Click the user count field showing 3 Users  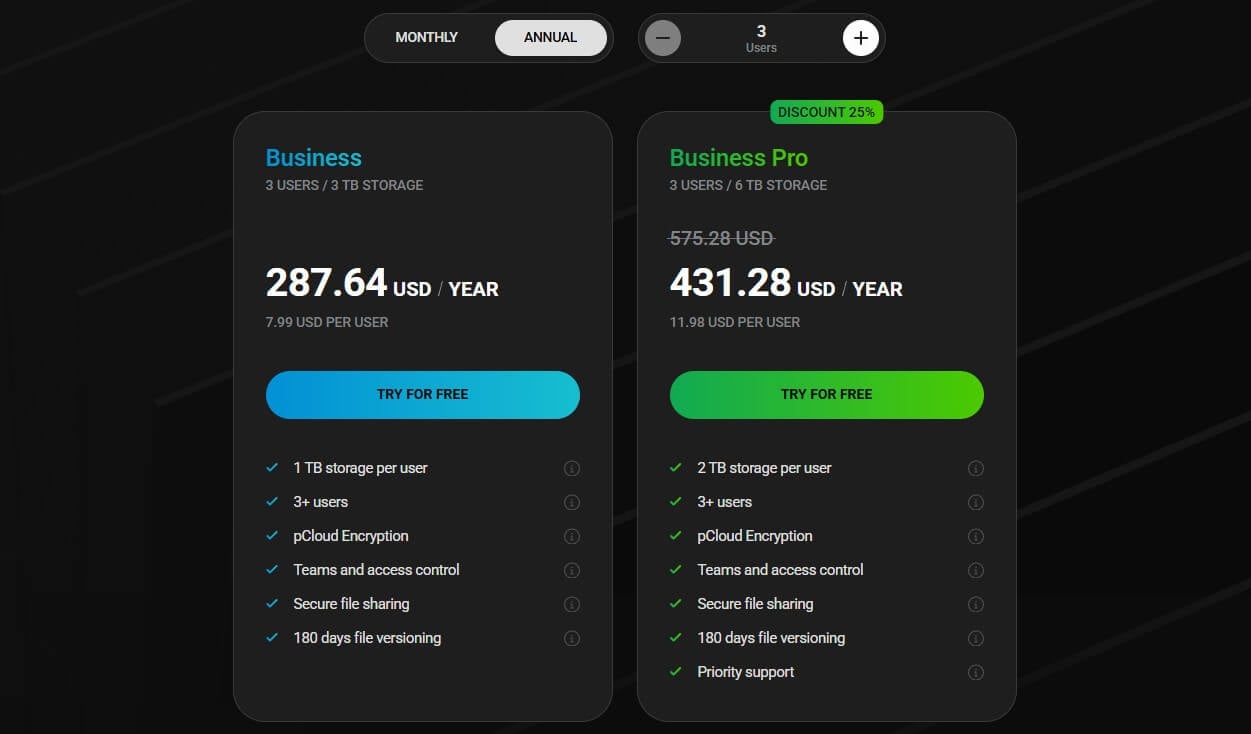pyautogui.click(x=761, y=38)
